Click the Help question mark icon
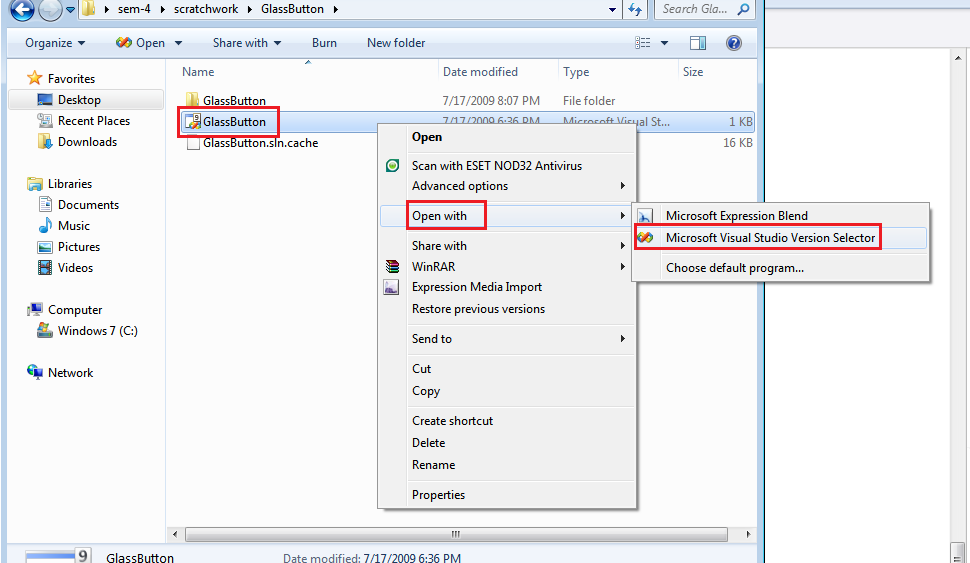This screenshot has width=970, height=563. point(733,43)
